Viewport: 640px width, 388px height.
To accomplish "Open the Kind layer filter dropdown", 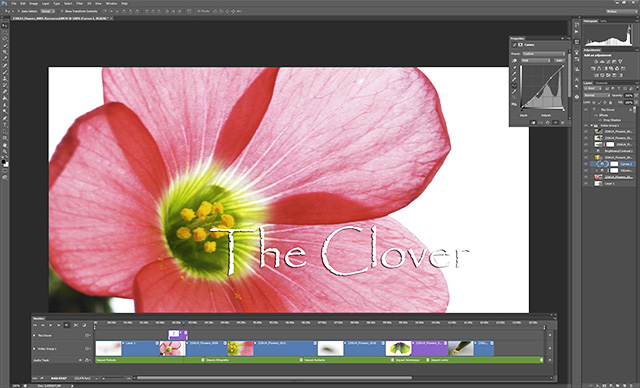I will point(593,89).
